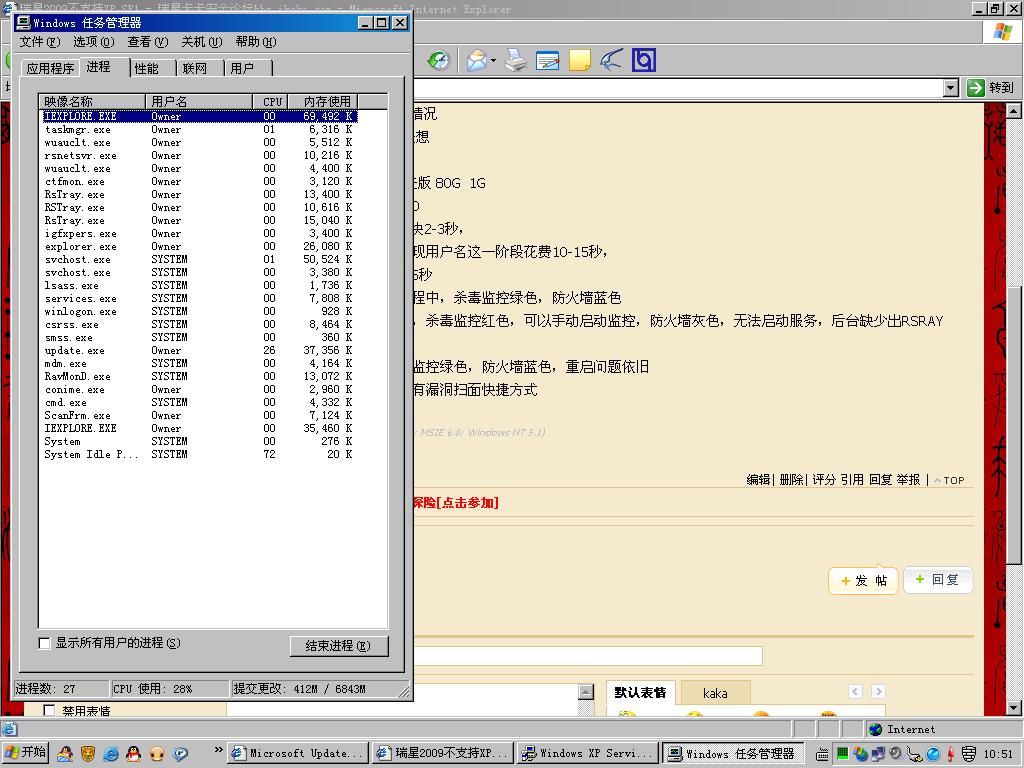Select the update.exe process row
This screenshot has width=1024, height=768.
coord(199,351)
